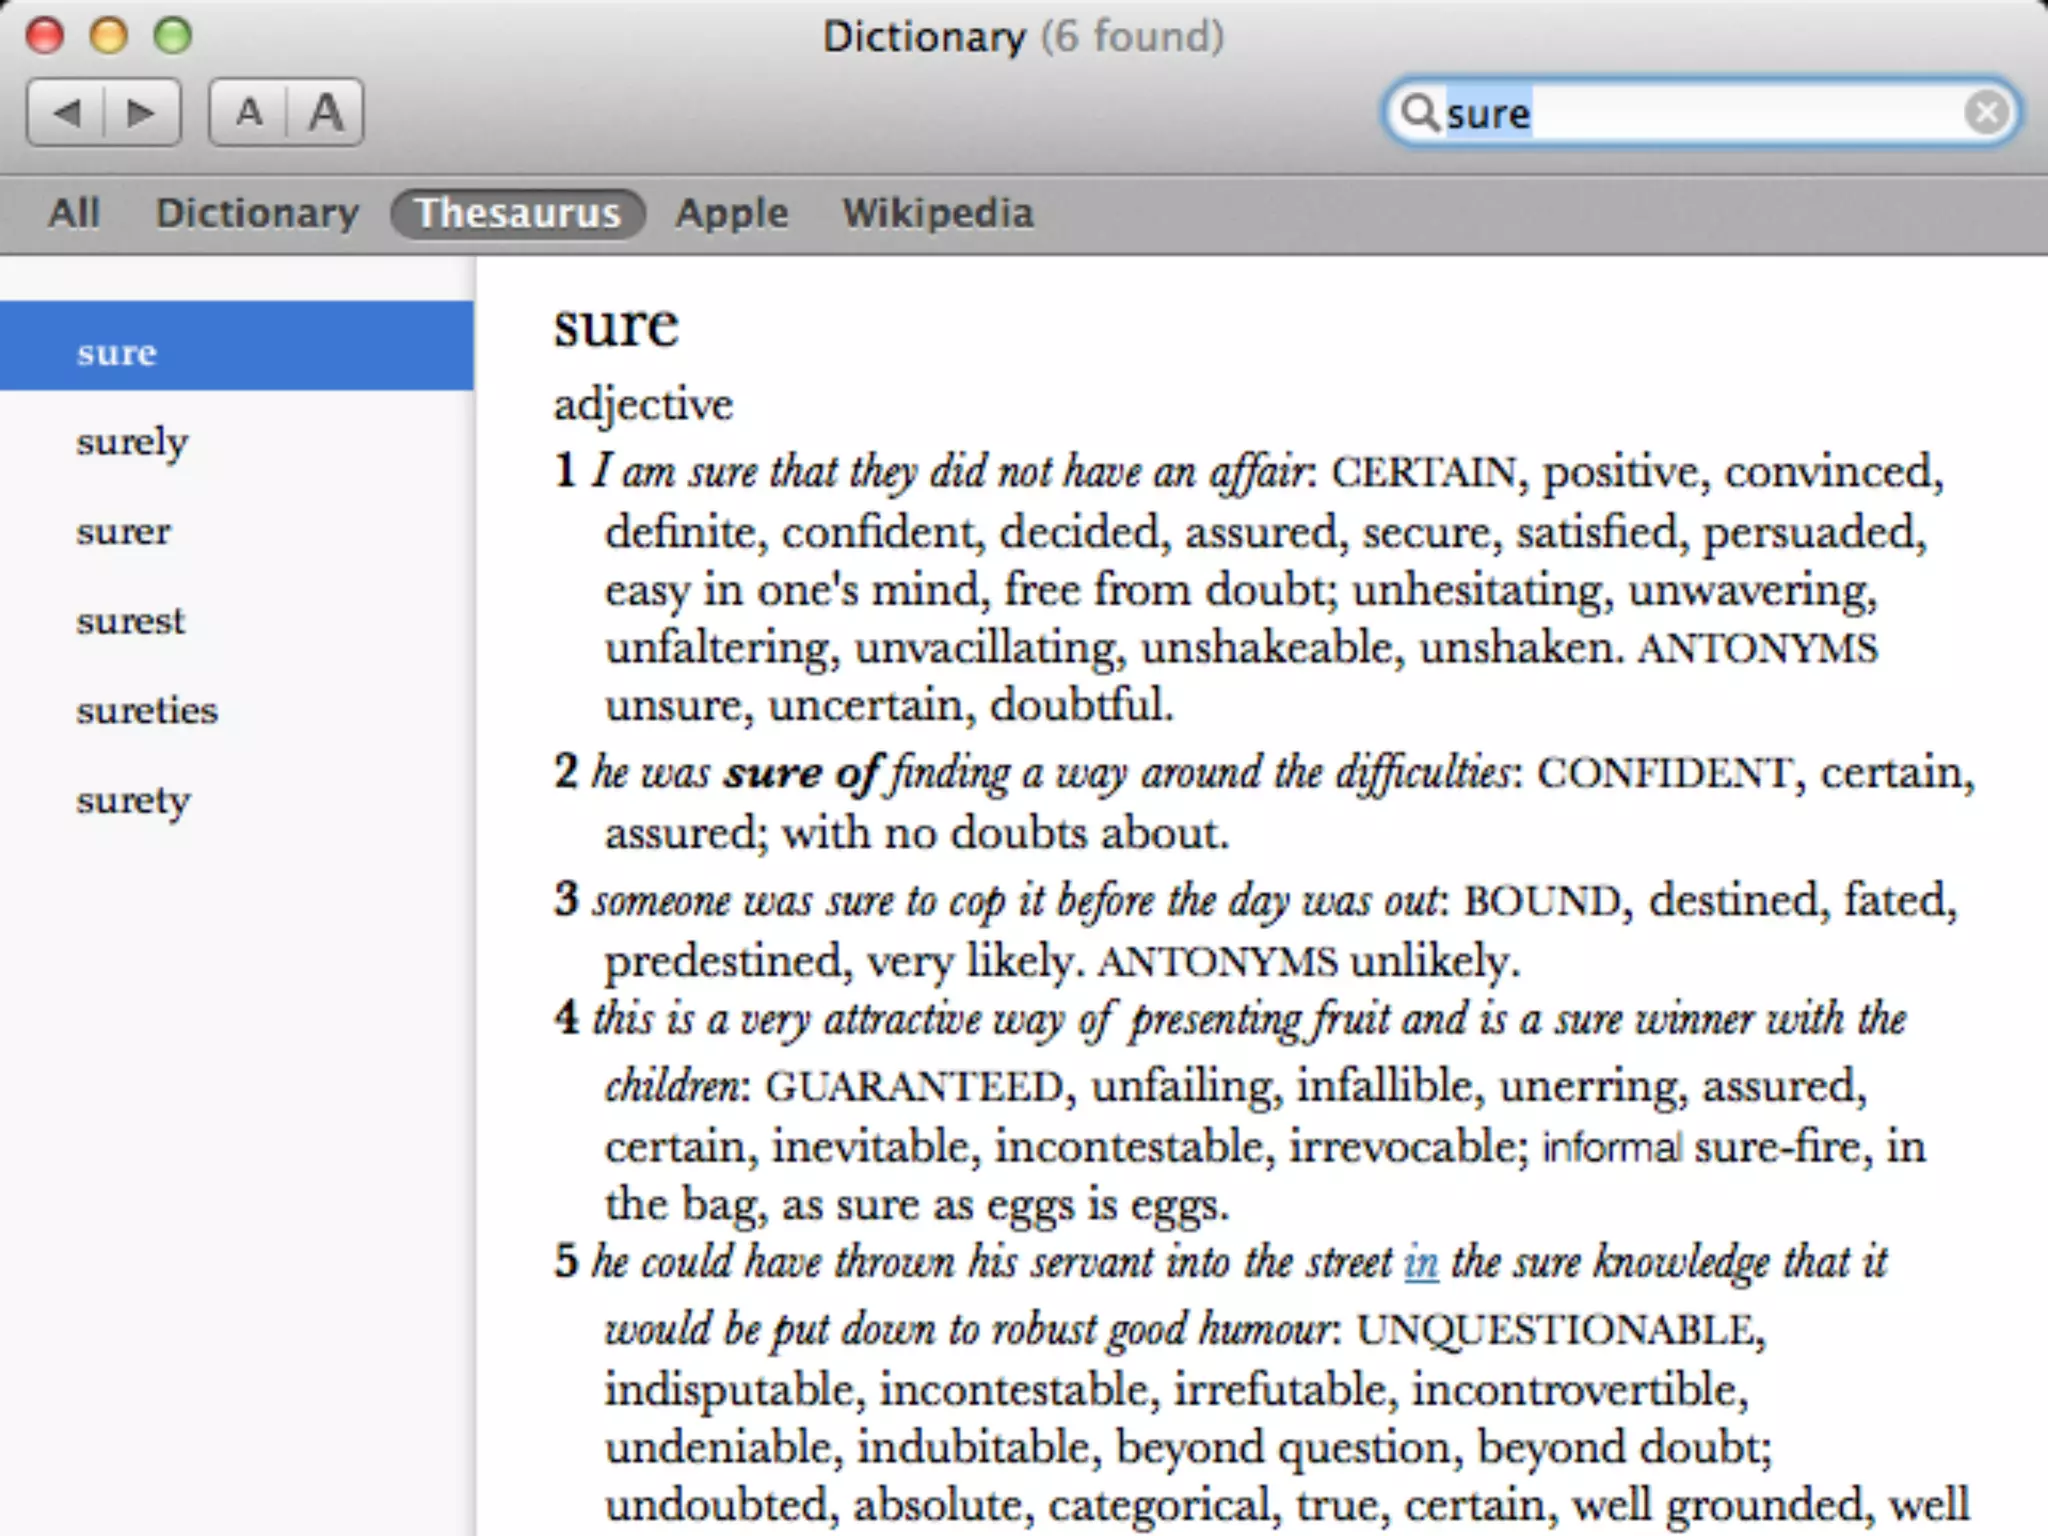The width and height of the screenshot is (2048, 1536).
Task: Zoom the window with green button
Action: (173, 36)
